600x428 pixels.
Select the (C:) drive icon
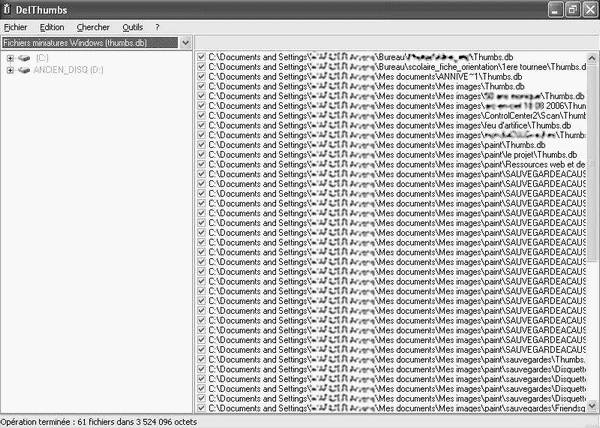[24, 58]
